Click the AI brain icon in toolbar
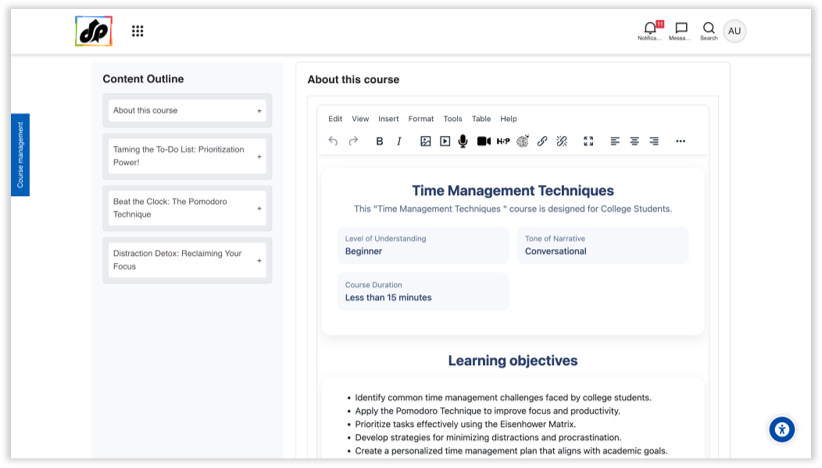 pos(523,141)
